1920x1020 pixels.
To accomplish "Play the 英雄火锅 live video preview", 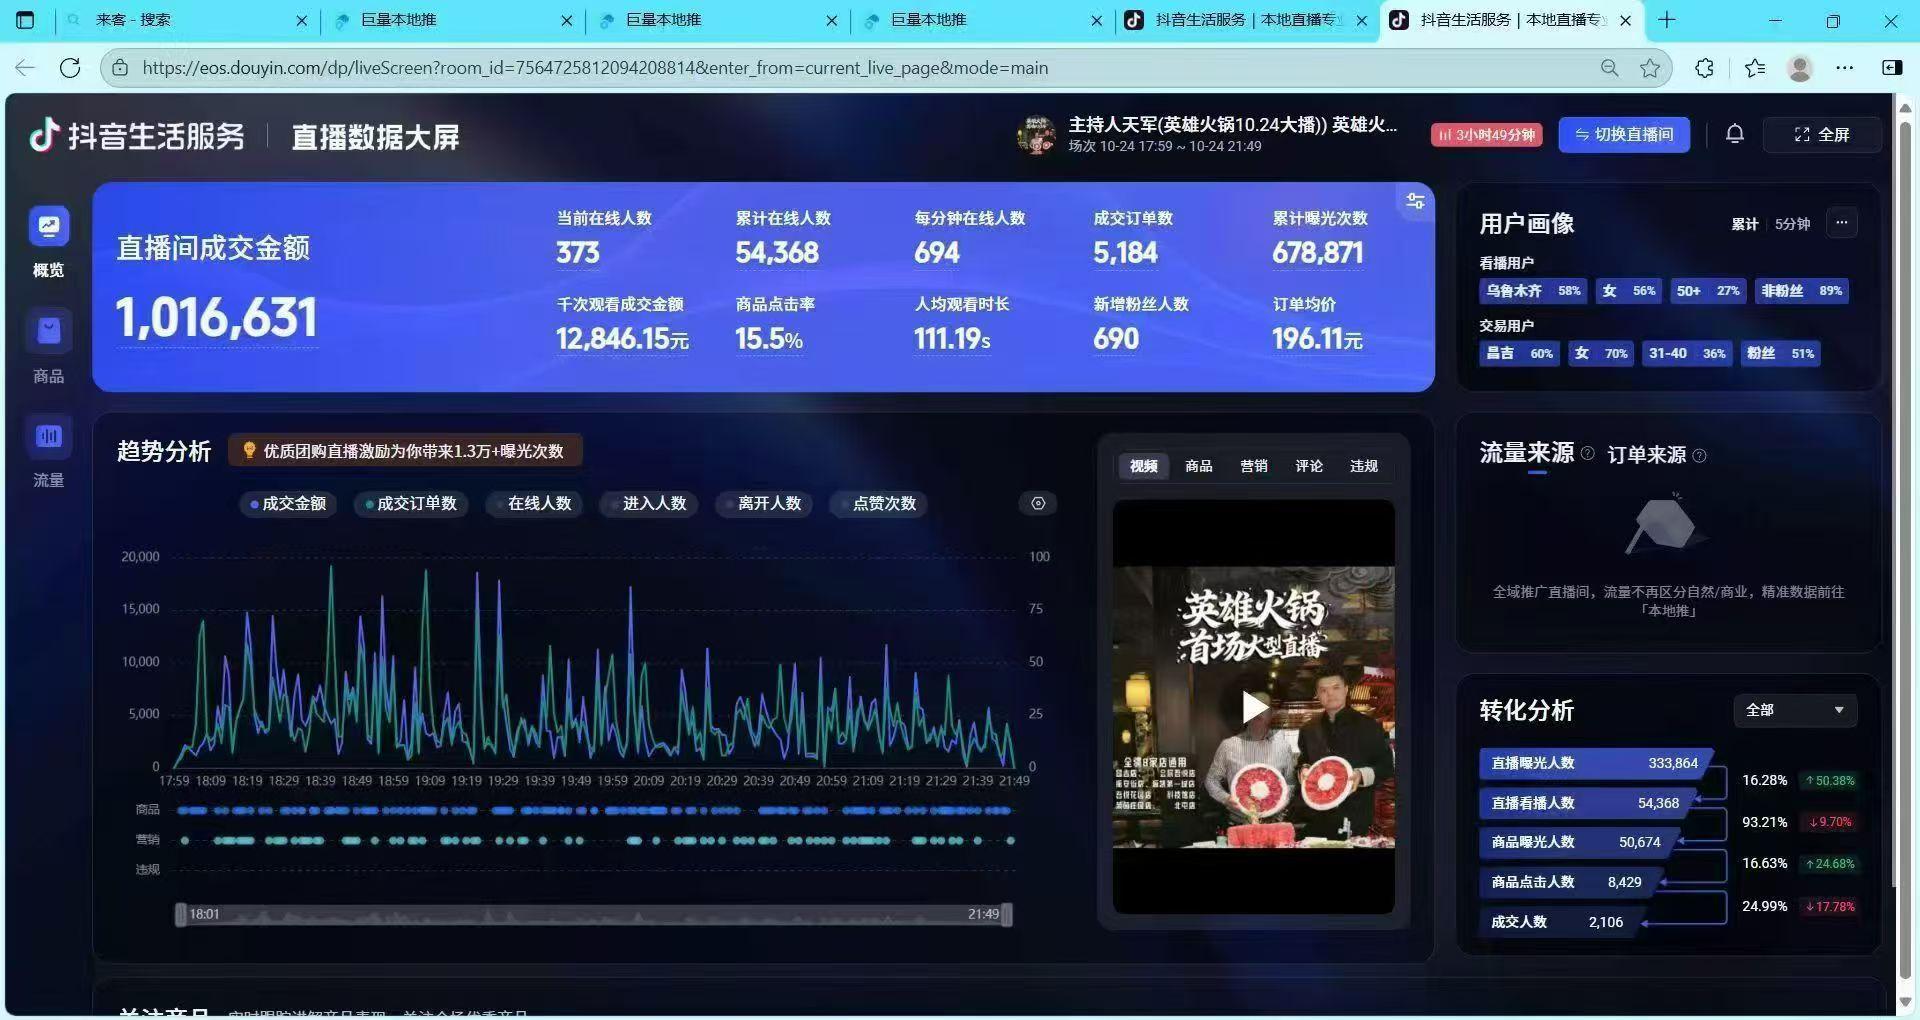I will click(1253, 707).
